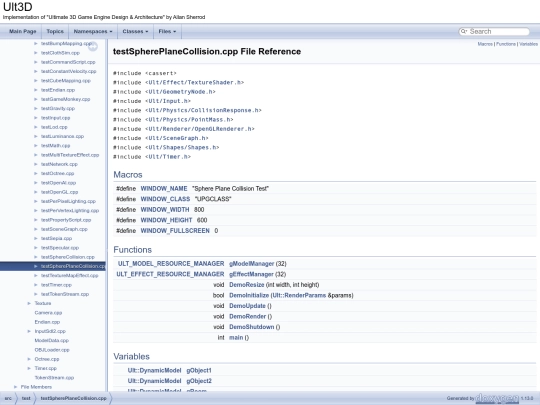Expand the Texture folder node
This screenshot has height=405, width=540.
pos(29,303)
